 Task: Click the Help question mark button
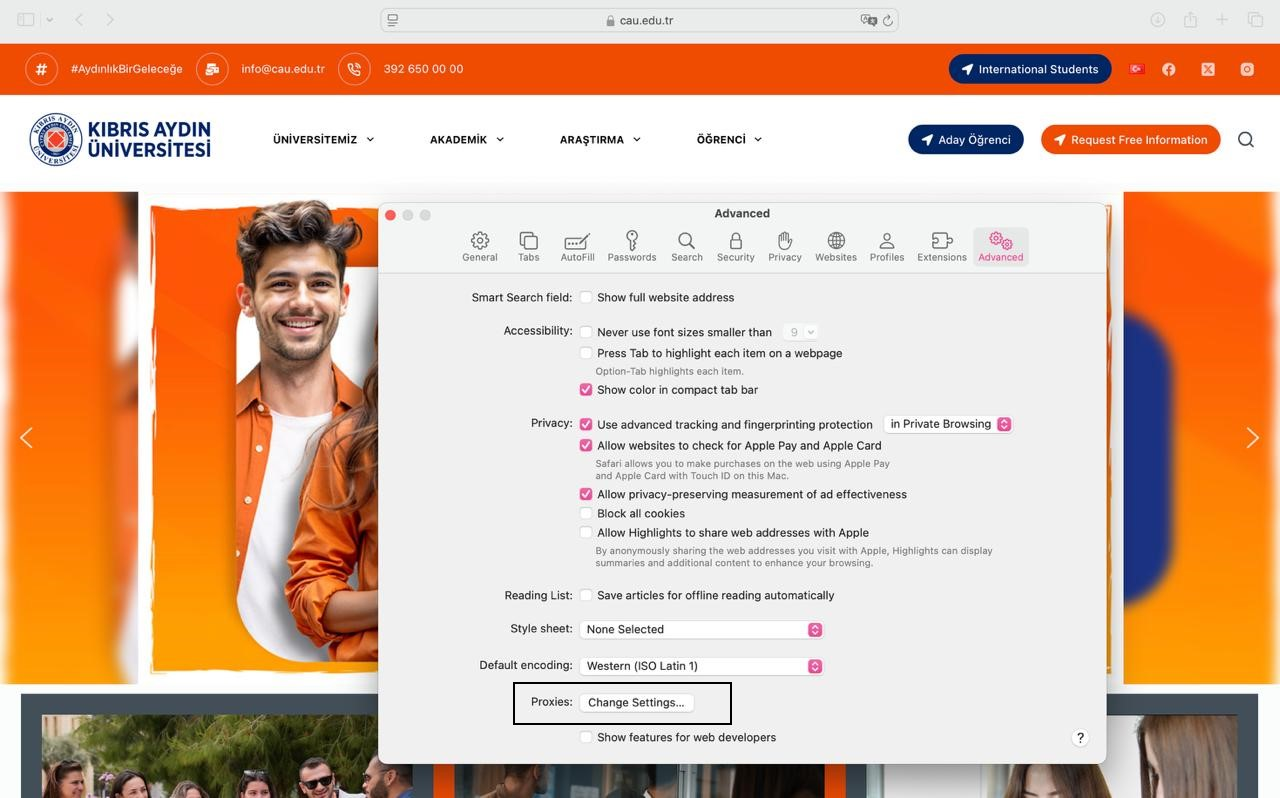[1080, 737]
